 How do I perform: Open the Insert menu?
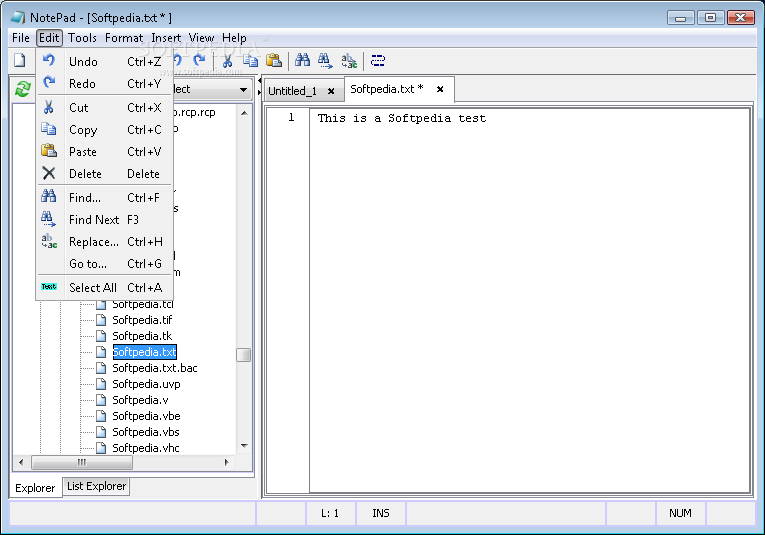coord(166,38)
